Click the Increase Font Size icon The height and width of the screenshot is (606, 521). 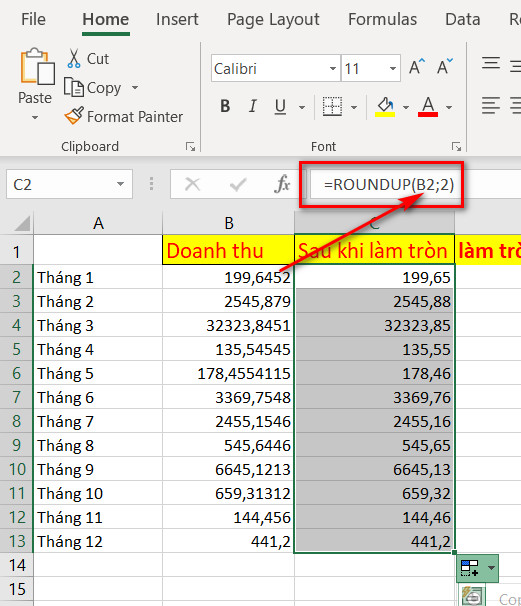point(417,67)
